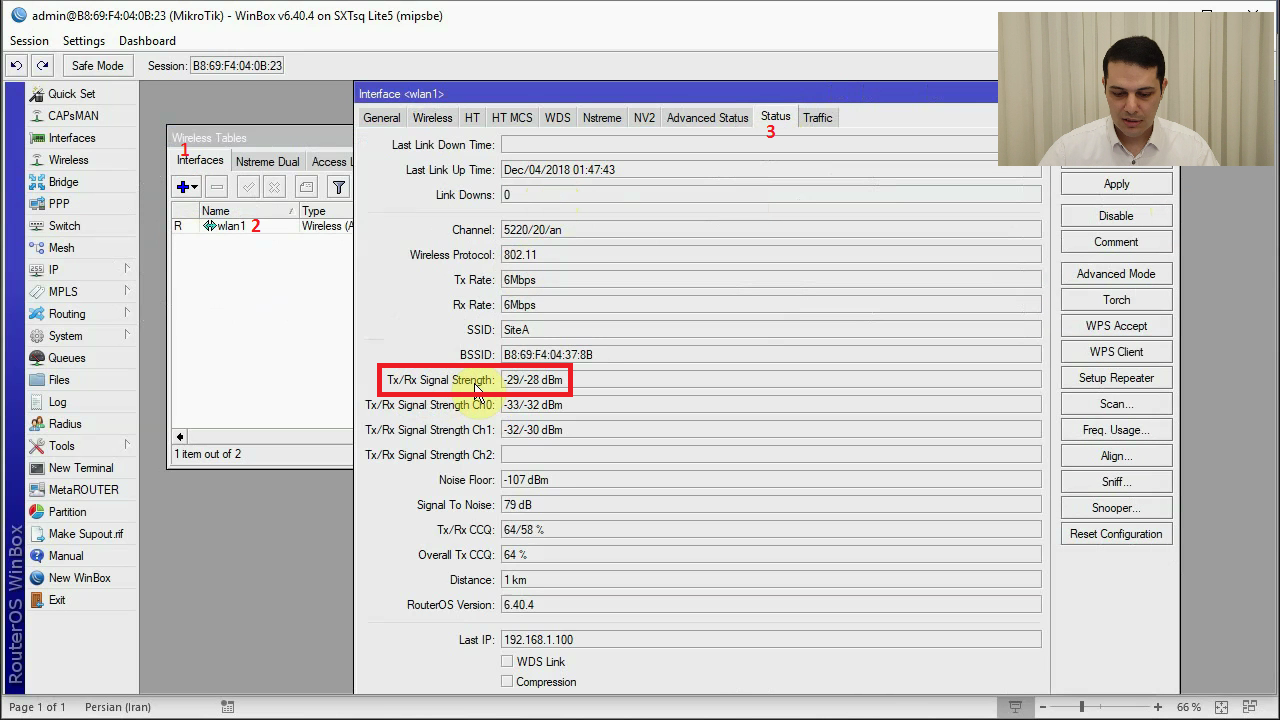The height and width of the screenshot is (720, 1280).
Task: Click the horizontal scroll left arrow in Wireless Tables
Action: pyautogui.click(x=180, y=437)
